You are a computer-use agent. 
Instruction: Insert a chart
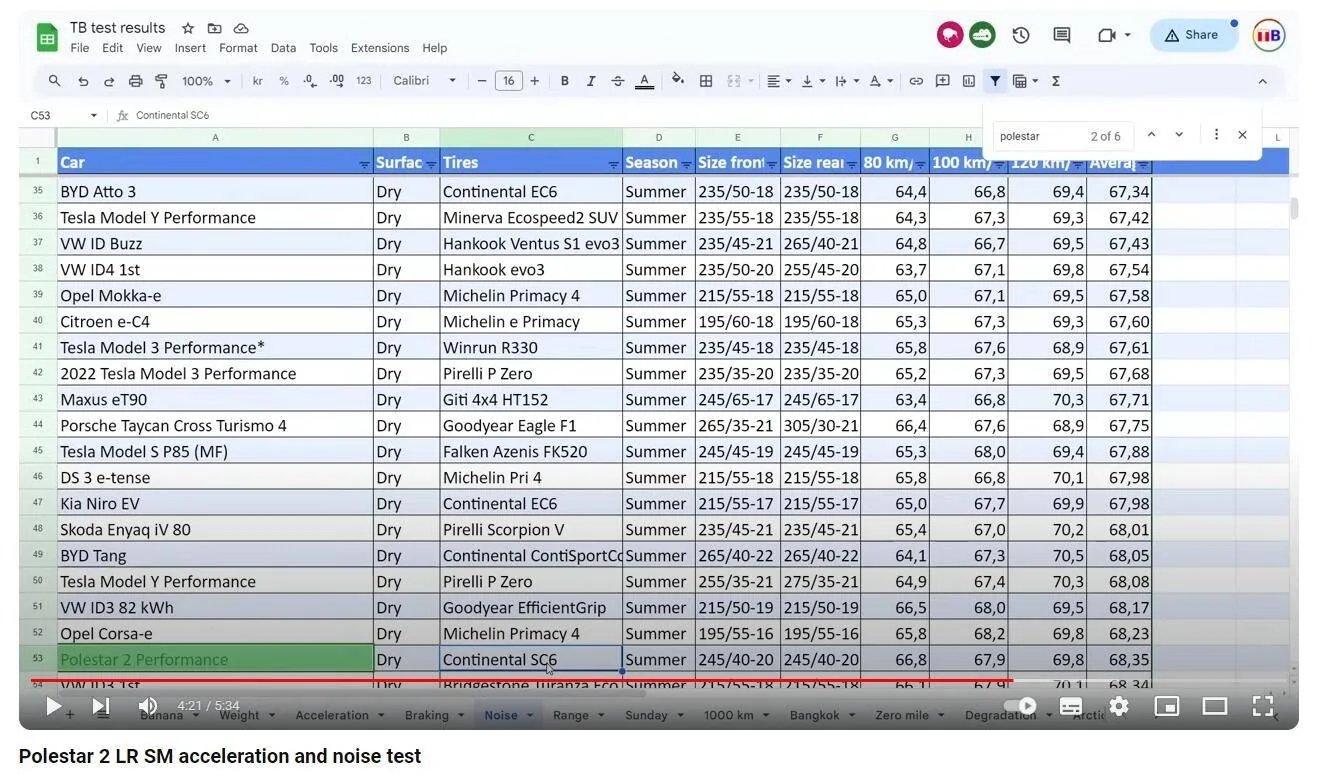click(x=968, y=81)
